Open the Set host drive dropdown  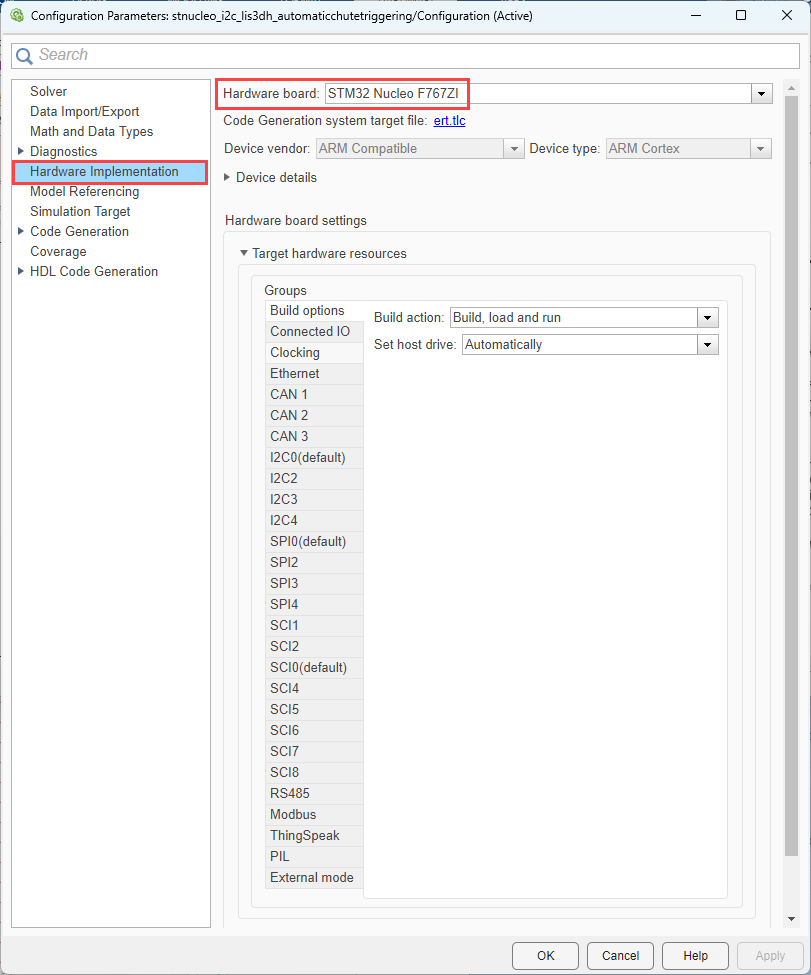point(707,344)
